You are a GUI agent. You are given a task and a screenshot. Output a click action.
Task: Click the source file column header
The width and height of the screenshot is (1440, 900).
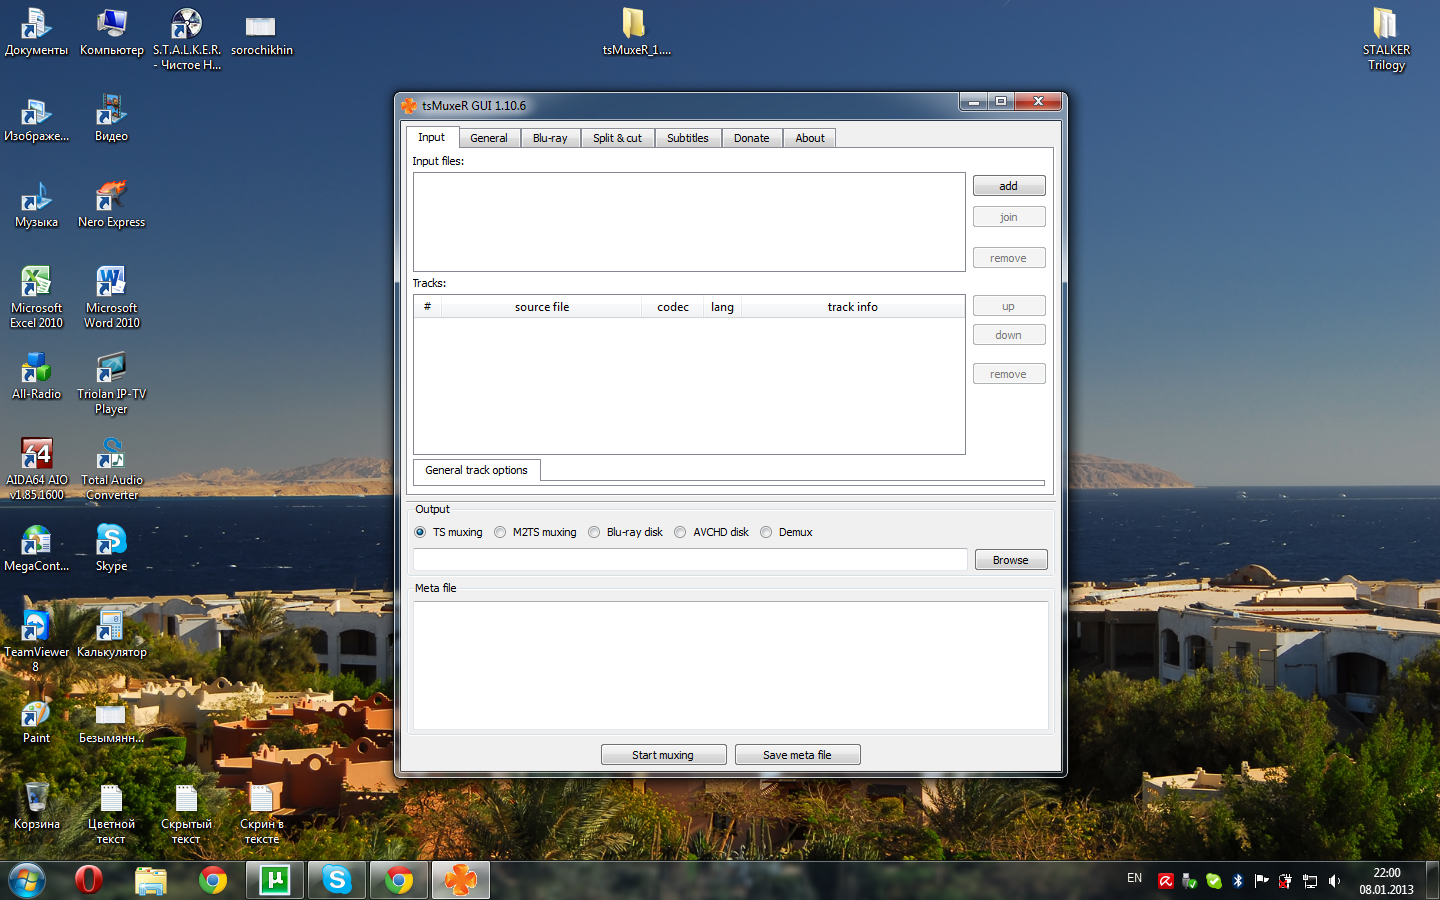[x=541, y=307]
